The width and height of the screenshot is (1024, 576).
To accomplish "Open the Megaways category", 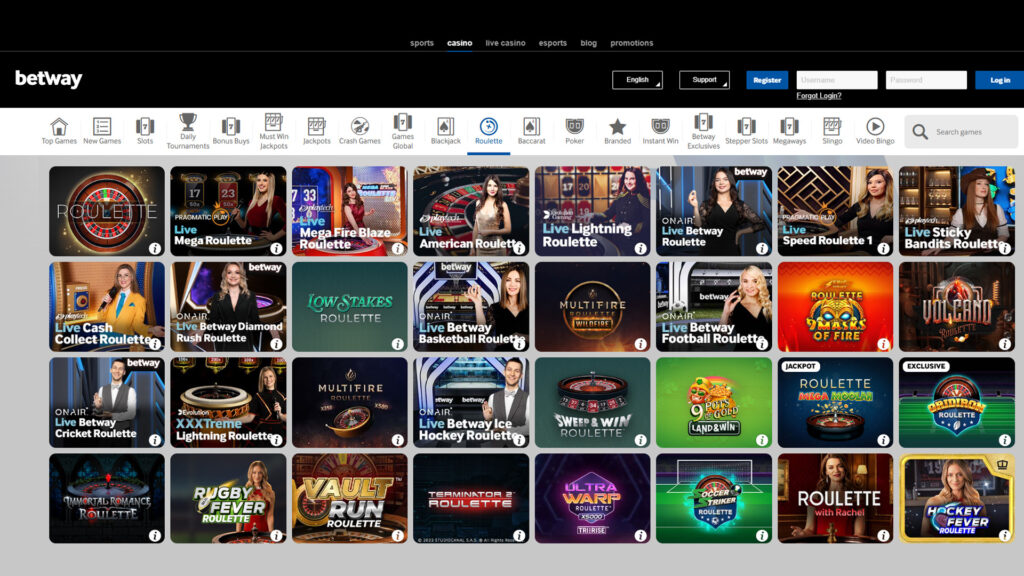I will 790,131.
